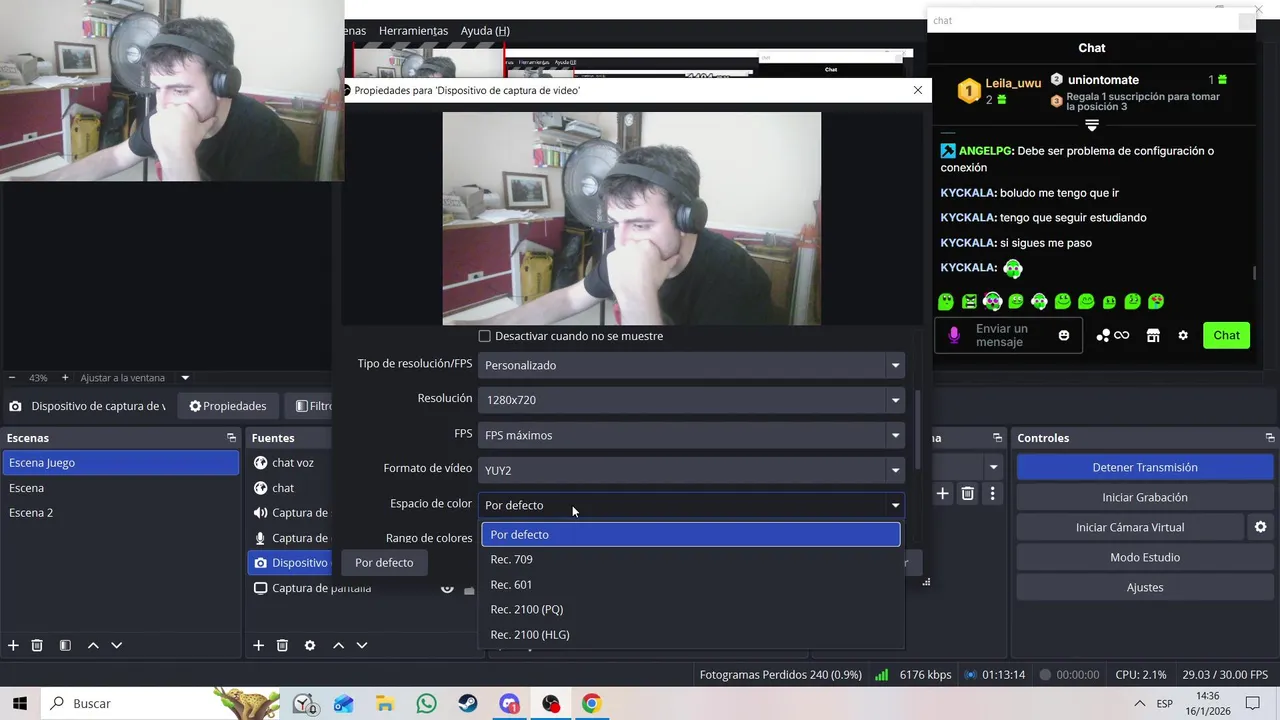Screen dimensions: 1280x720
Task: Open Google Chrome from the taskbar
Action: coord(591,703)
